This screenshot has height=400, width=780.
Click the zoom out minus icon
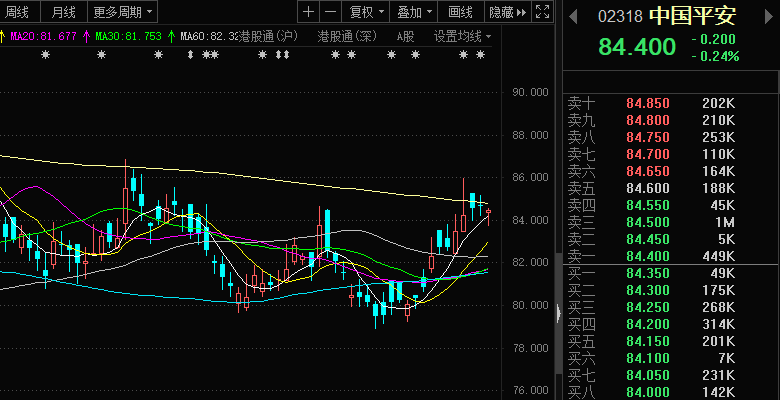click(330, 12)
